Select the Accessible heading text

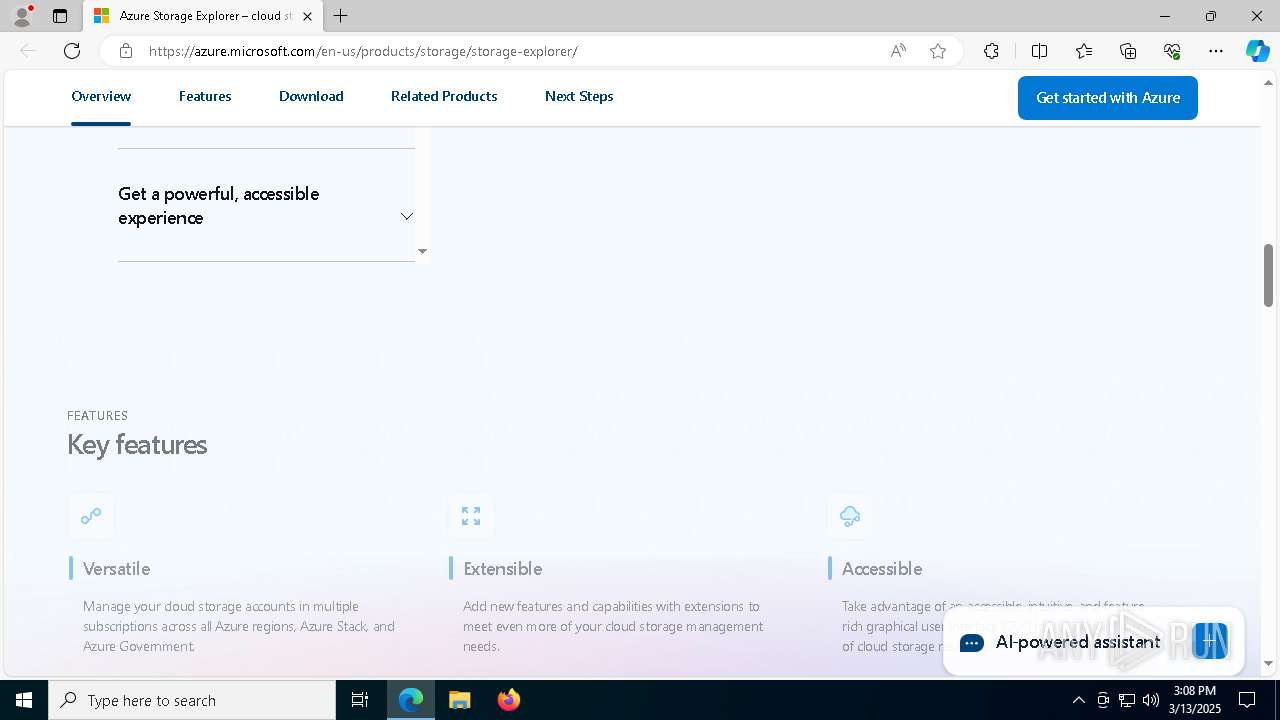tap(882, 569)
